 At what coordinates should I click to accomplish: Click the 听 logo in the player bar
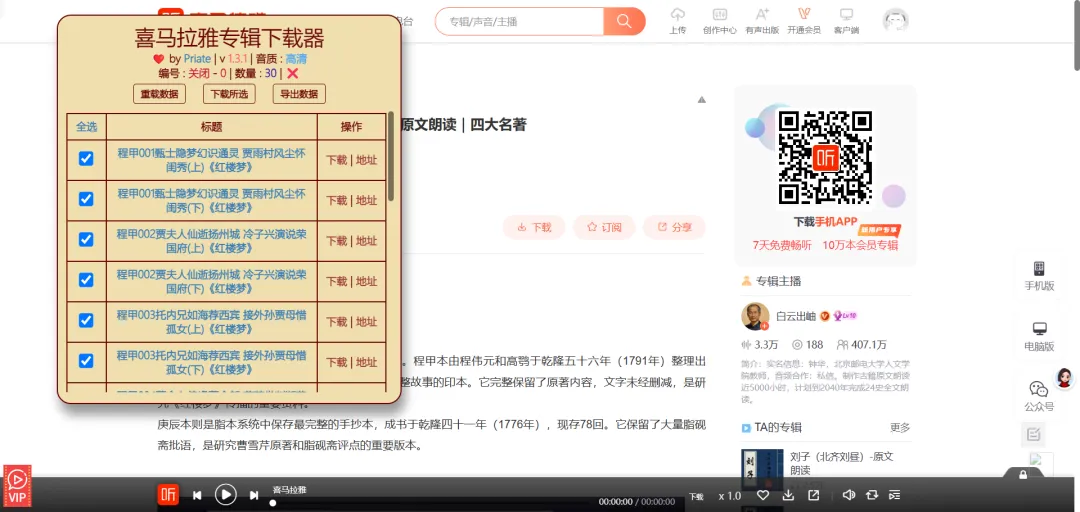tap(168, 495)
